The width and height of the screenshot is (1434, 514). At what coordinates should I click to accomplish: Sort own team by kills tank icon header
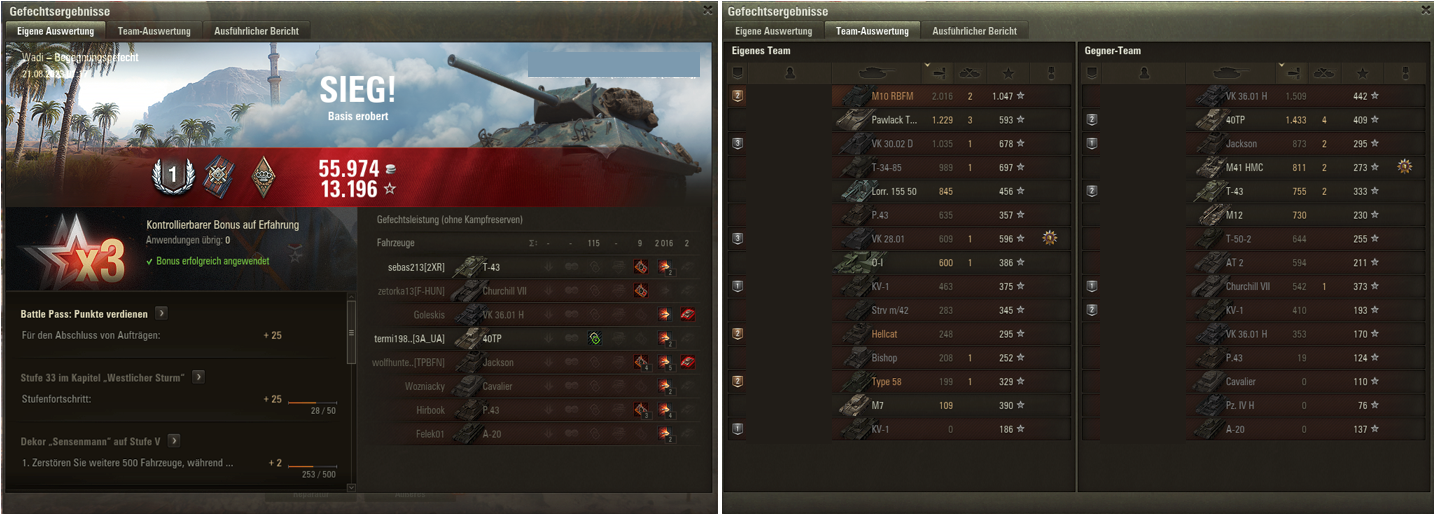970,72
